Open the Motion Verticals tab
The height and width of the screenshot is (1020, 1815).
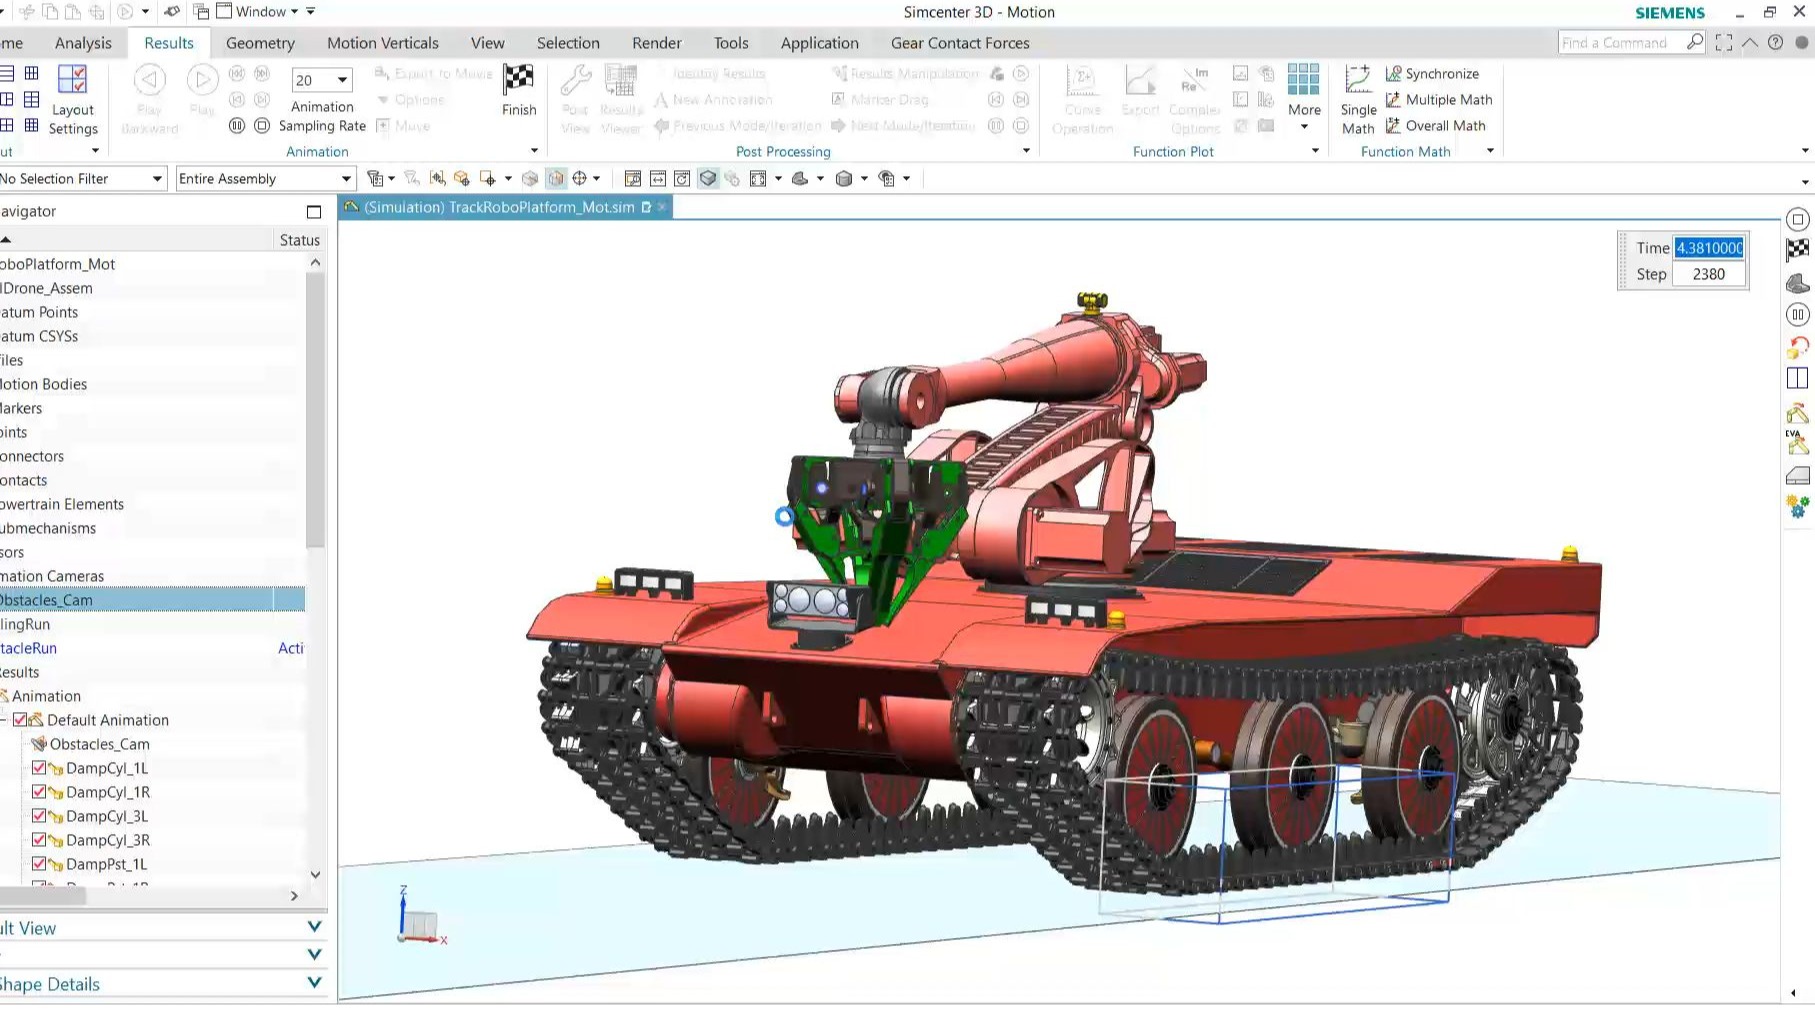pyautogui.click(x=383, y=43)
